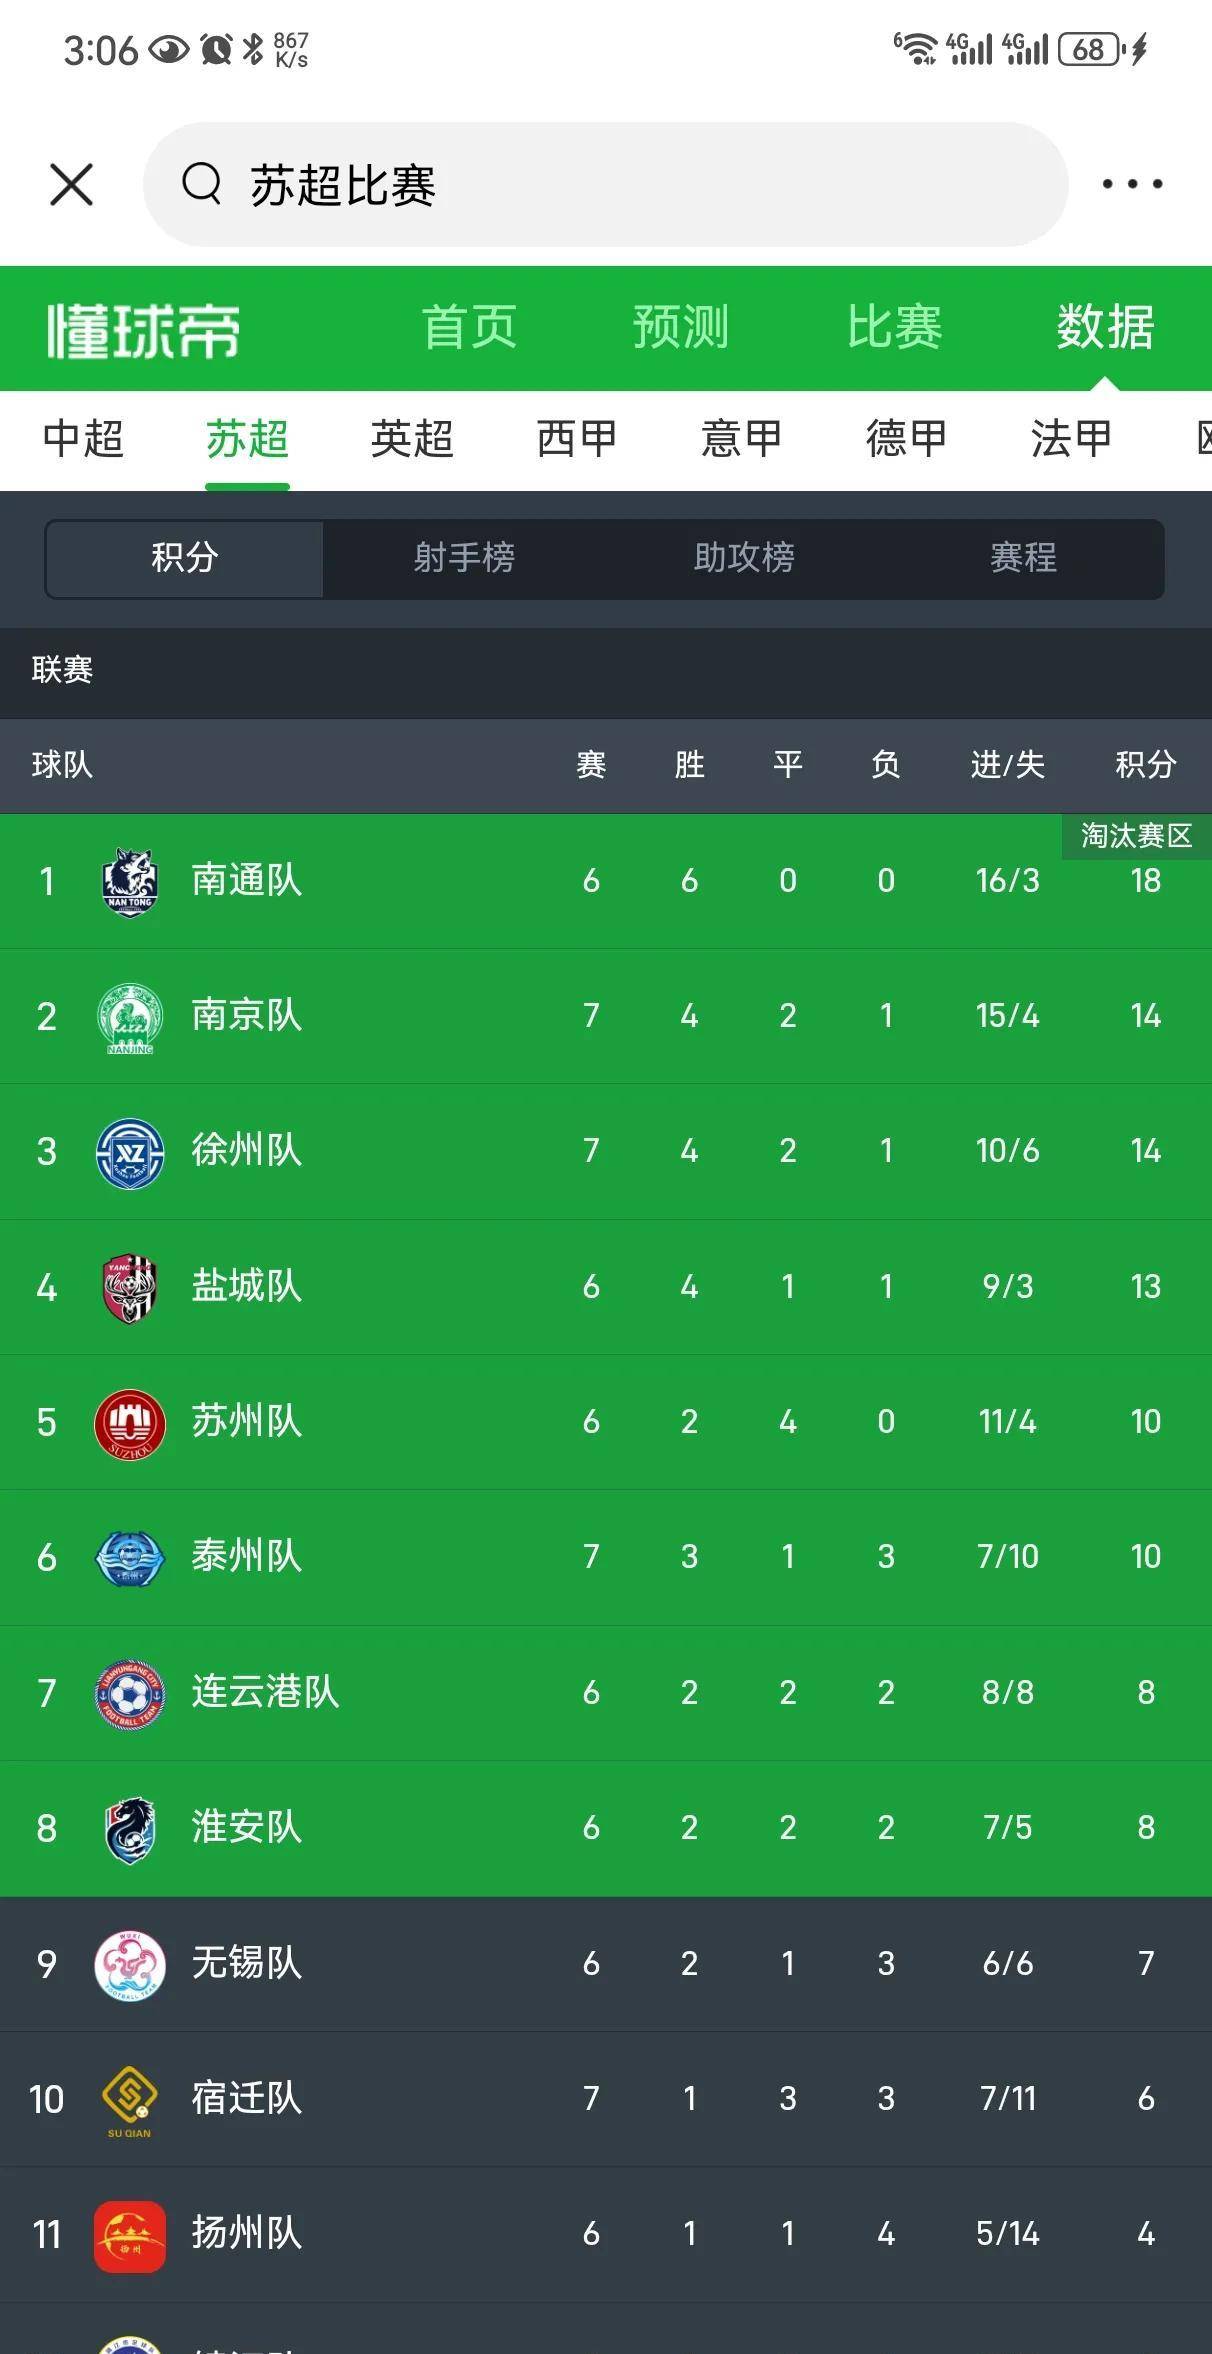The image size is (1212, 2354).
Task: Open the 预测 predictions section
Action: [681, 328]
